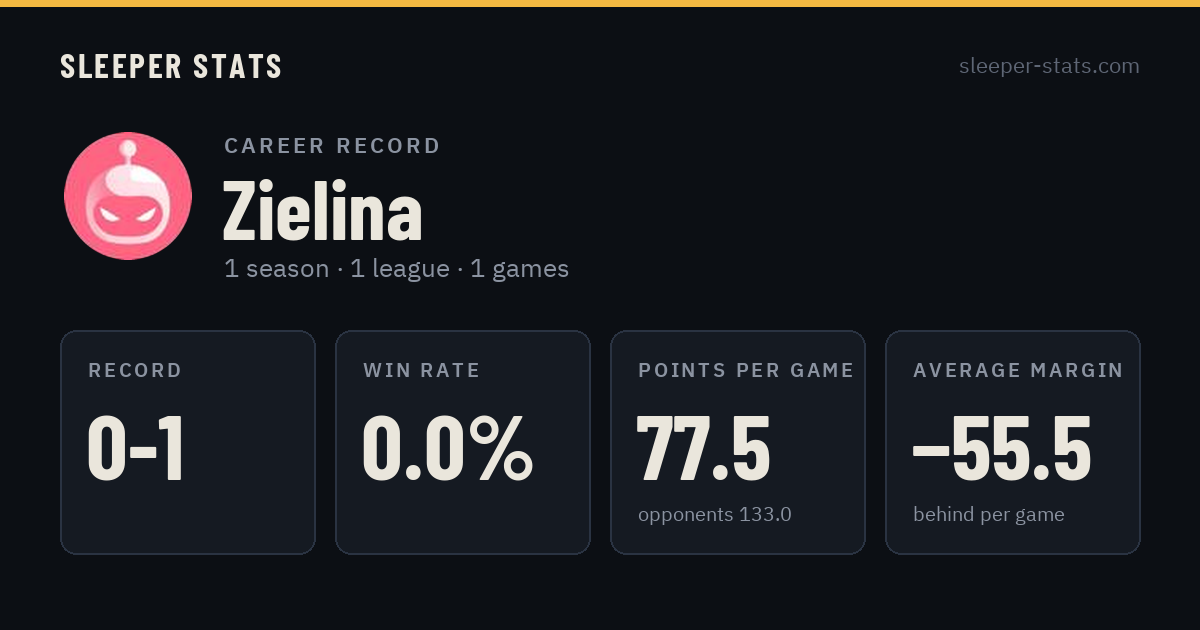This screenshot has height=630, width=1200.
Task: Click the orange top accent bar
Action: point(600,3)
